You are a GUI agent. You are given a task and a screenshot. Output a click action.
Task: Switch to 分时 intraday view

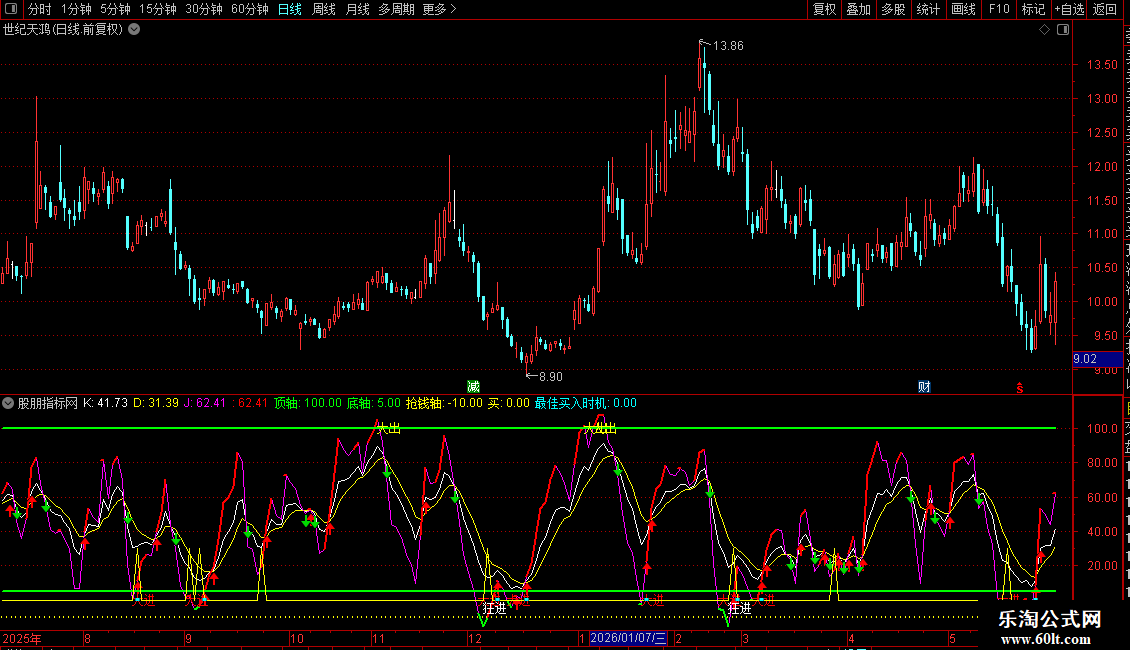point(40,9)
